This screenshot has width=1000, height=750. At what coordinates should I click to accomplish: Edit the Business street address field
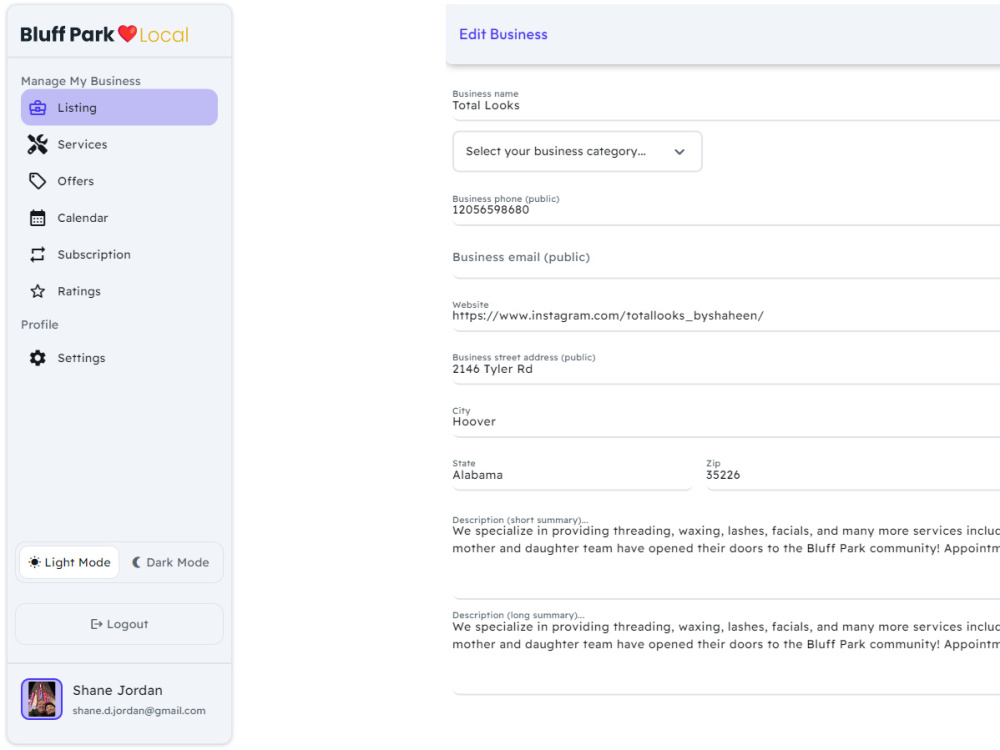[726, 368]
